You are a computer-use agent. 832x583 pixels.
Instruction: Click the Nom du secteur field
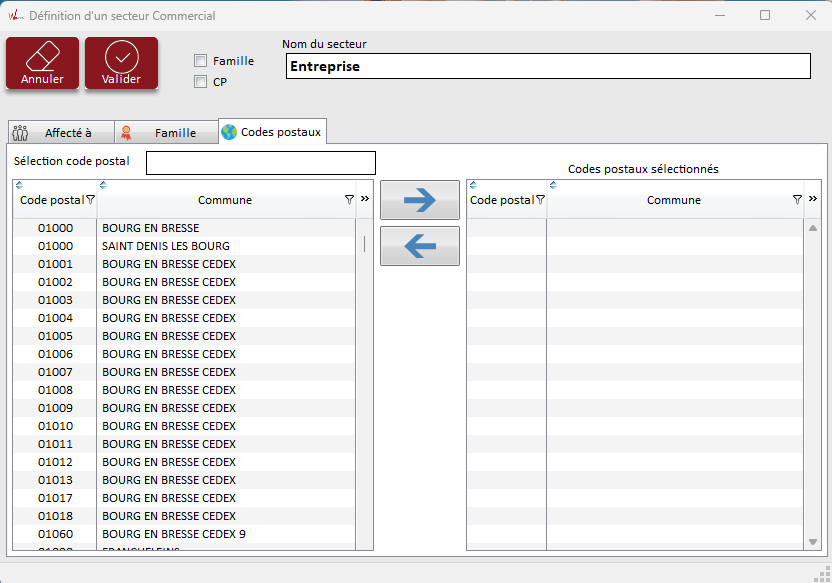[x=547, y=66]
